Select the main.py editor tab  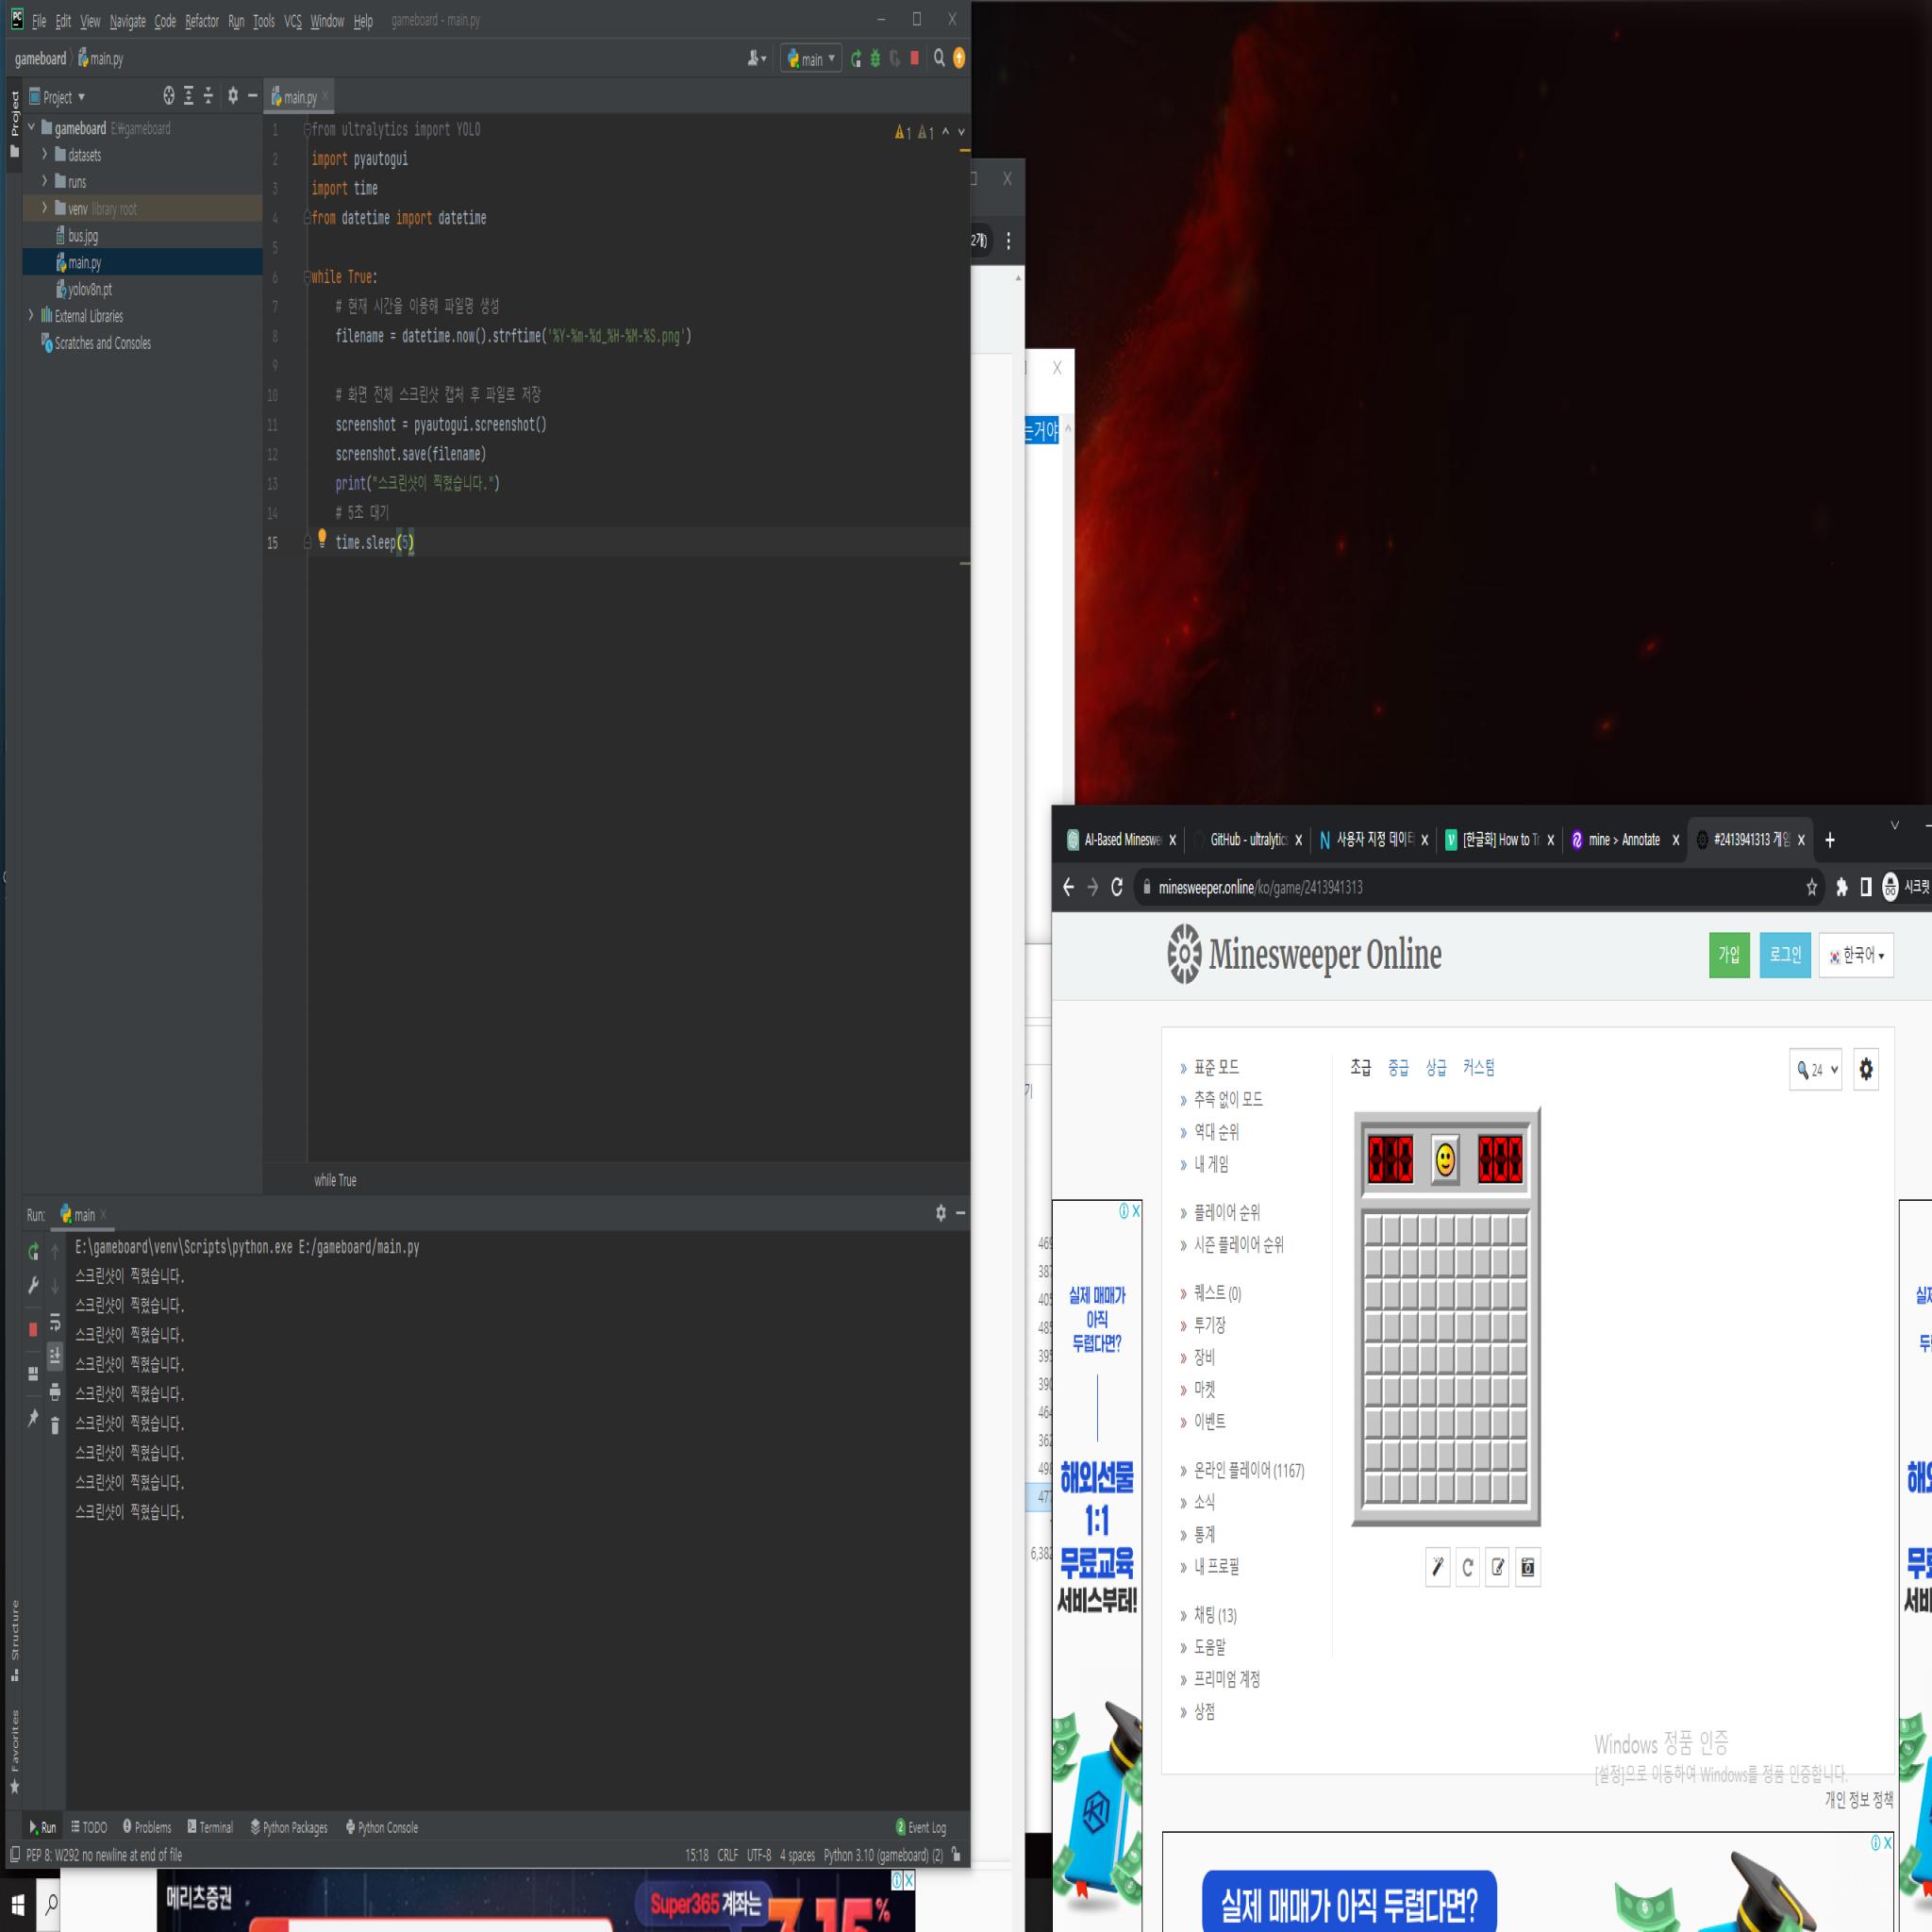pyautogui.click(x=299, y=97)
